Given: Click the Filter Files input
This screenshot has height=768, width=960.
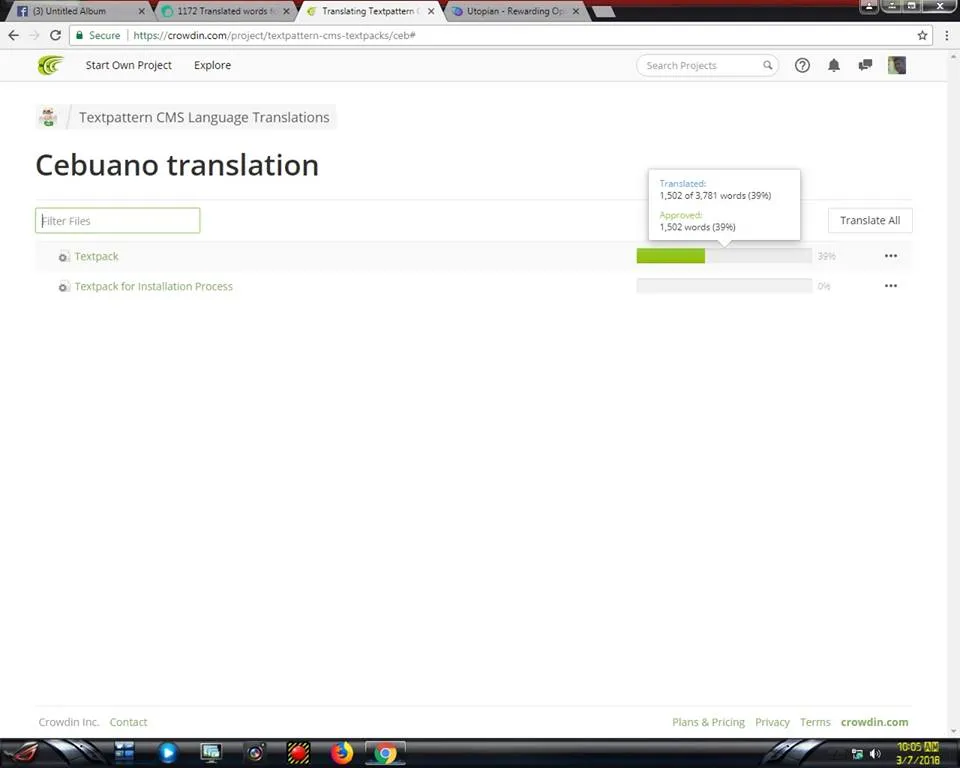Looking at the screenshot, I should click(118, 220).
